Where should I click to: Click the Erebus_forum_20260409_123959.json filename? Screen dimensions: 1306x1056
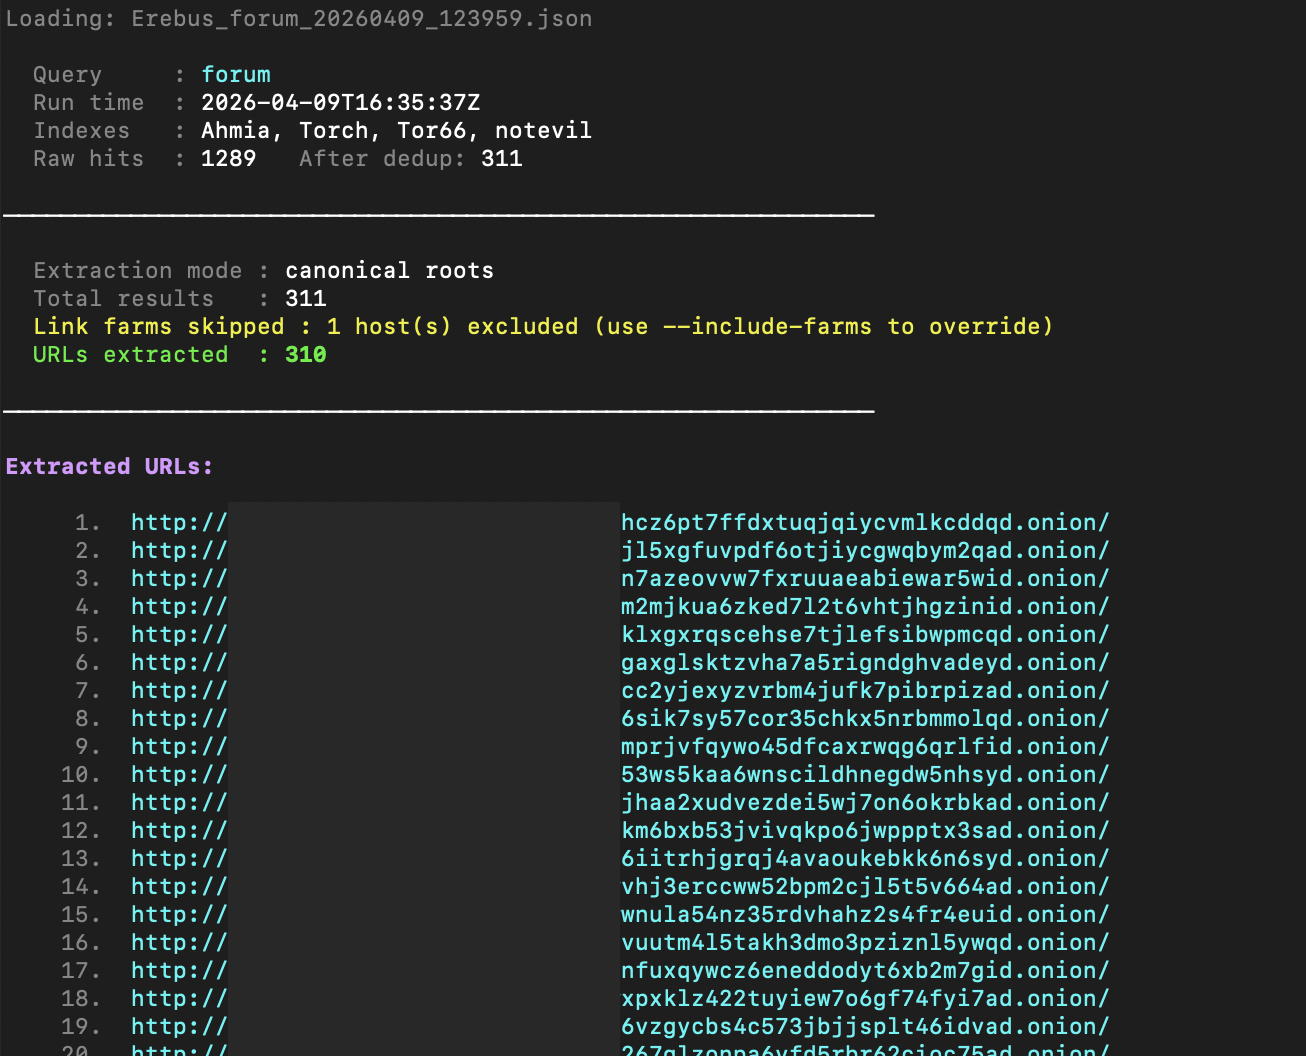[x=362, y=19]
